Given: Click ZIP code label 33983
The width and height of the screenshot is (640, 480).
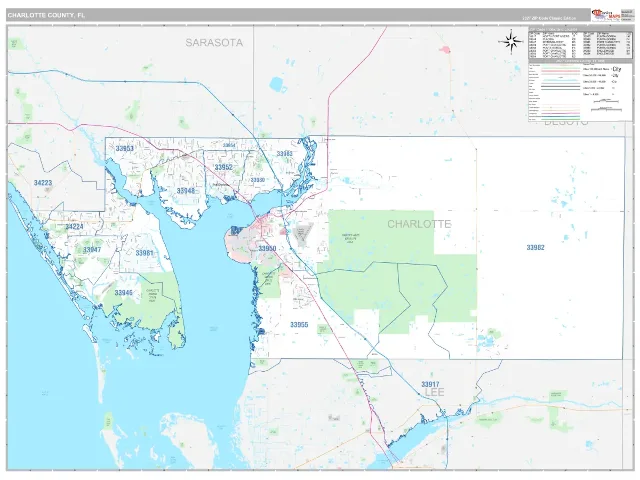Looking at the screenshot, I should coord(284,153).
